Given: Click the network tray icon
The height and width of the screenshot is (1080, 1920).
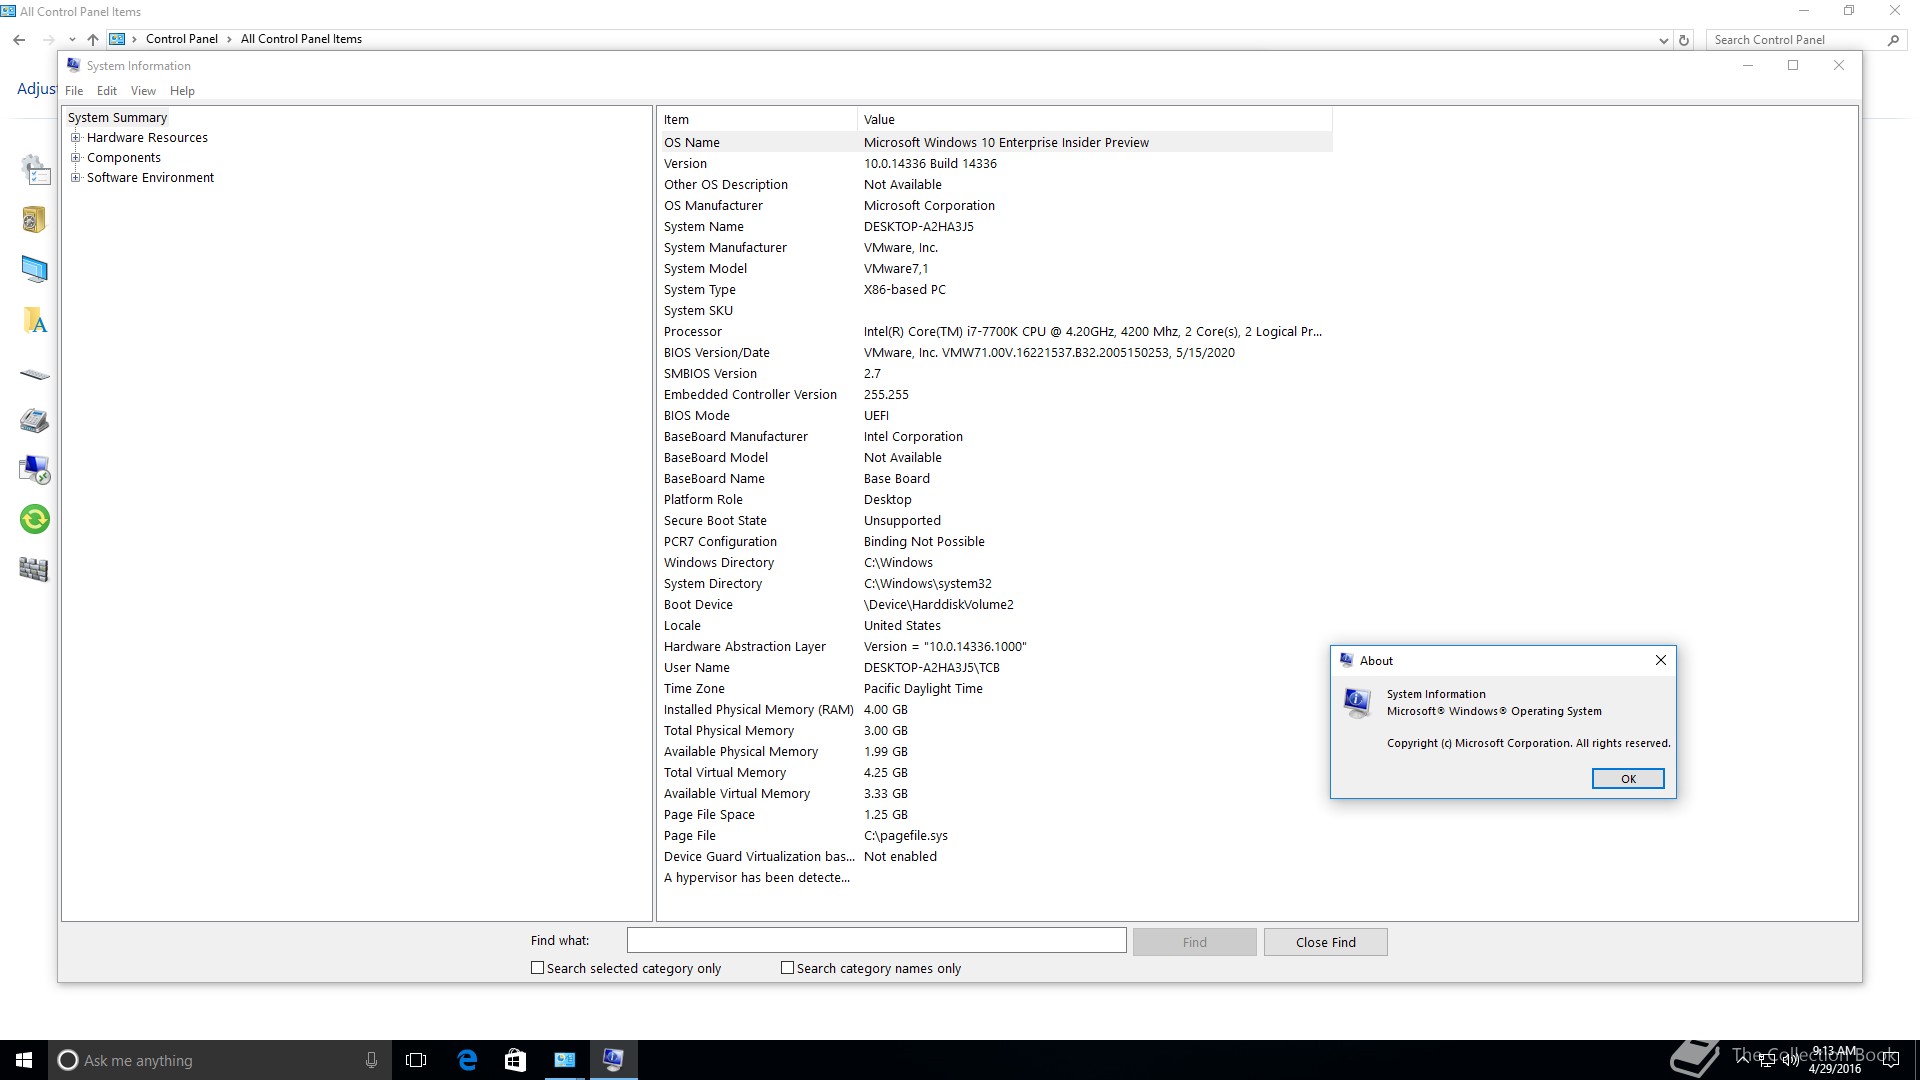Looking at the screenshot, I should tap(1767, 1060).
